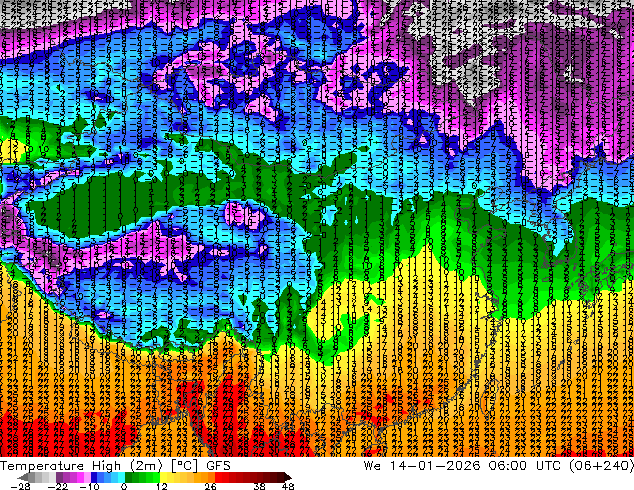
Task: Click the dark purple legend swatch at -22
Action: coord(59,477)
